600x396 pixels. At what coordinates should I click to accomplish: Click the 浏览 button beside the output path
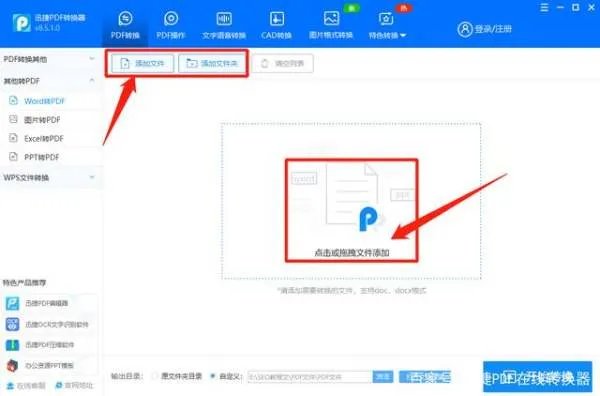pos(383,377)
